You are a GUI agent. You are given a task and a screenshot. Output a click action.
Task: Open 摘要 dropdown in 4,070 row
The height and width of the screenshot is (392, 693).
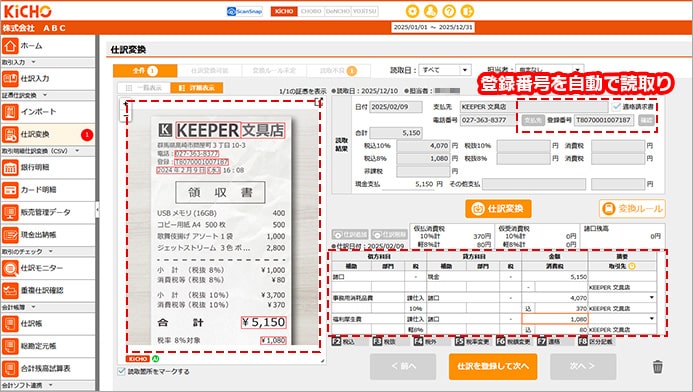(x=652, y=298)
